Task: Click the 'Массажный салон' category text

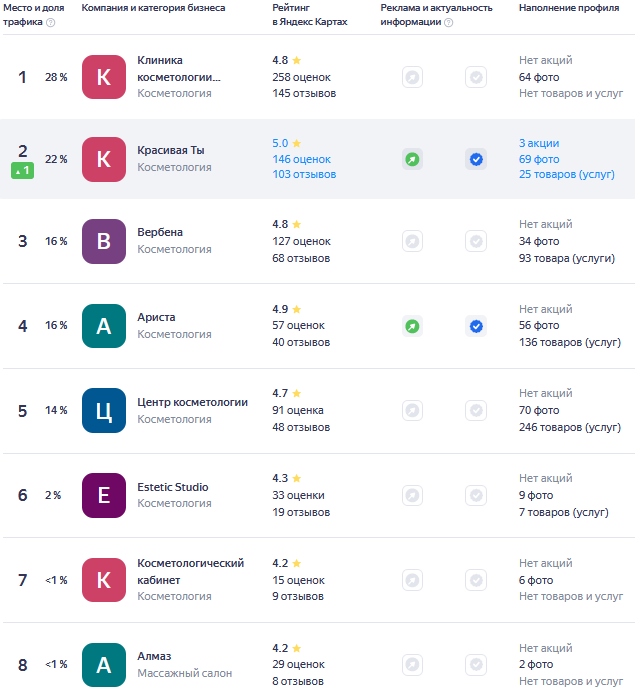Action: pyautogui.click(x=184, y=673)
